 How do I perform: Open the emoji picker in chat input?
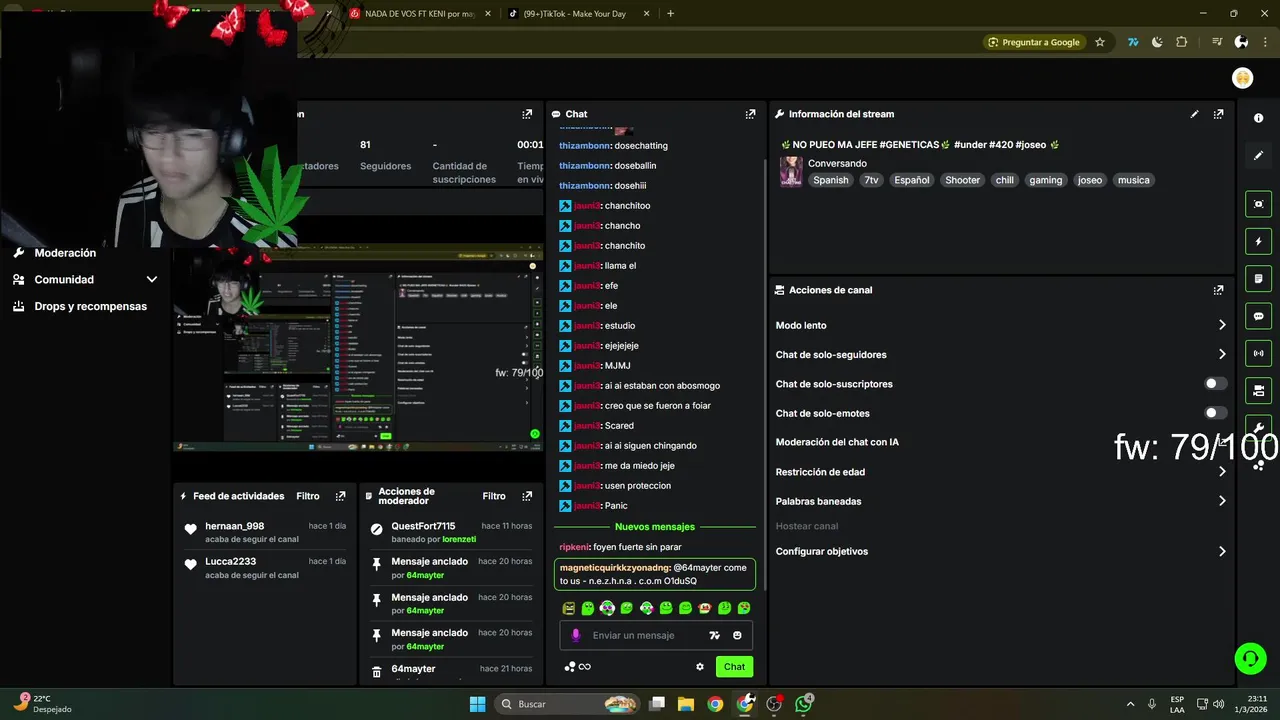737,635
